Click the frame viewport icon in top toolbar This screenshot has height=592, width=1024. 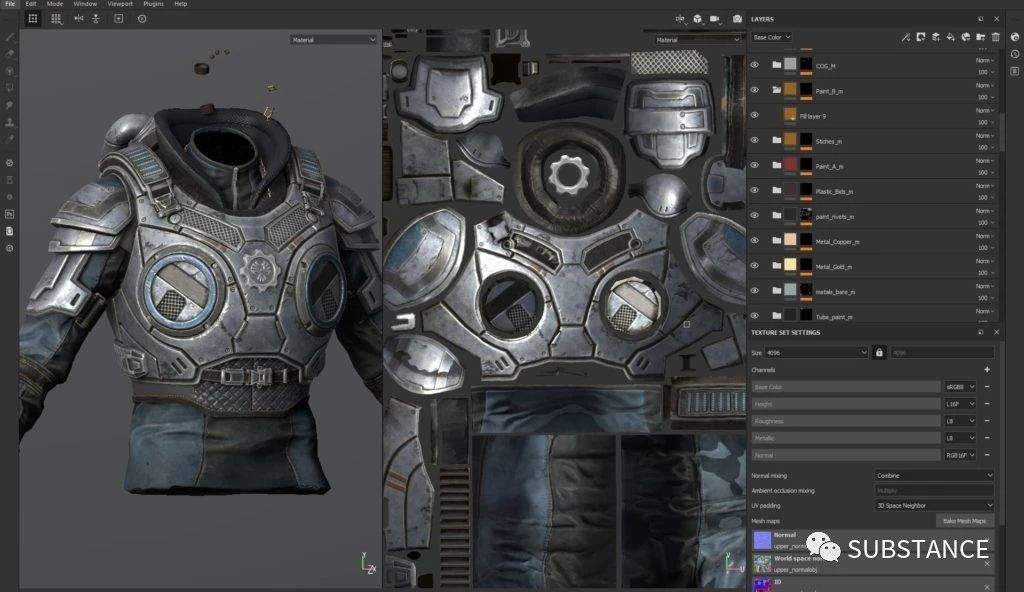119,19
